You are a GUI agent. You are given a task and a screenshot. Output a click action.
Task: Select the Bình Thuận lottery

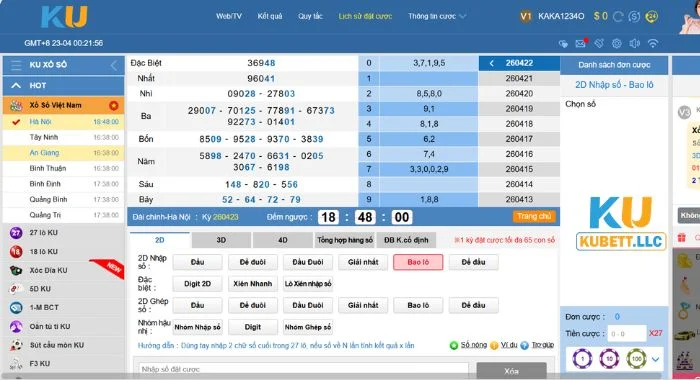coord(63,168)
